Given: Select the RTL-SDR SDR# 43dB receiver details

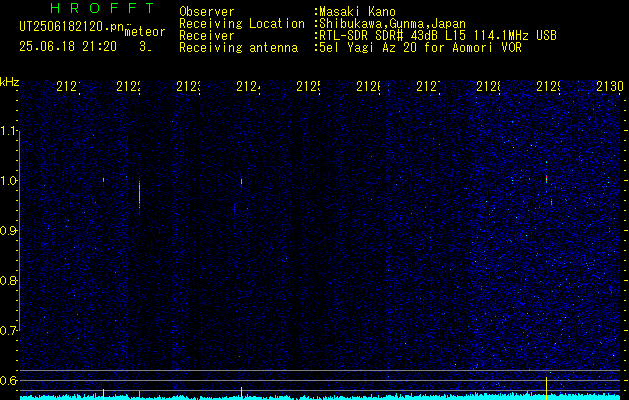Looking at the screenshot, I should point(438,36).
